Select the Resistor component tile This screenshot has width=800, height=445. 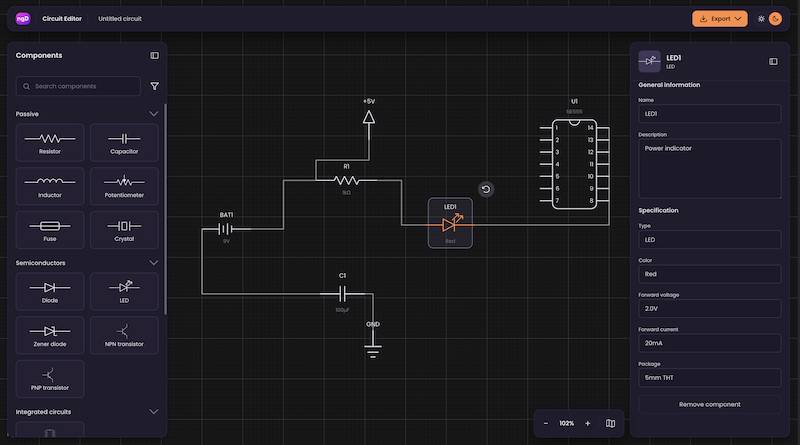[x=50, y=142]
